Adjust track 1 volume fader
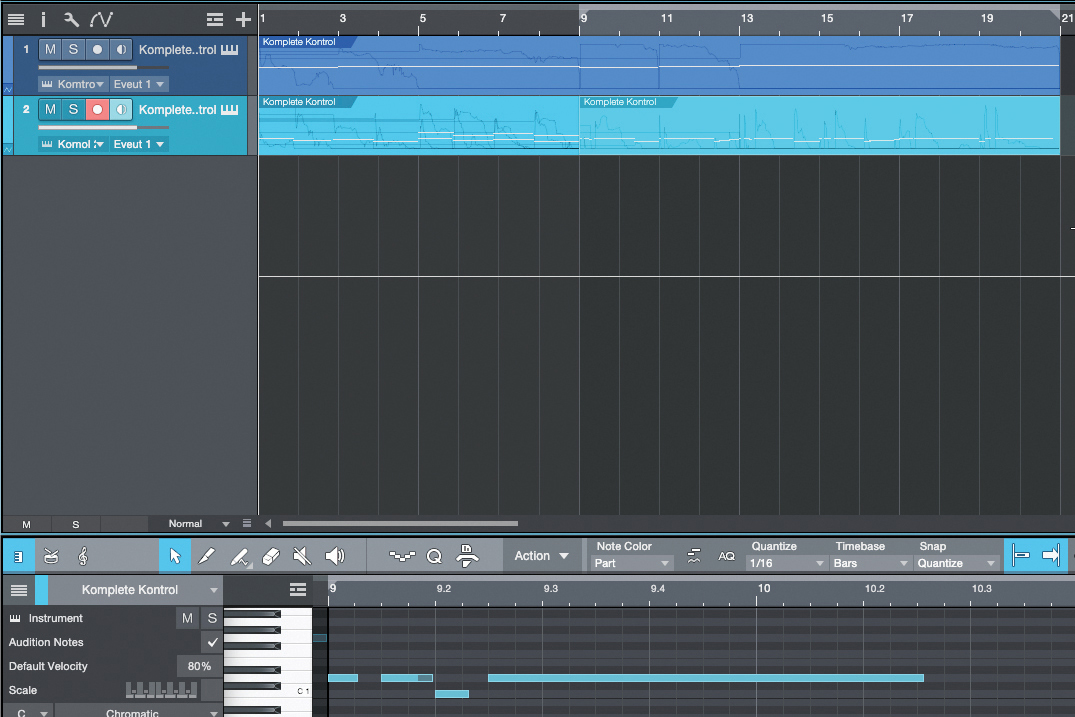 [x=103, y=67]
